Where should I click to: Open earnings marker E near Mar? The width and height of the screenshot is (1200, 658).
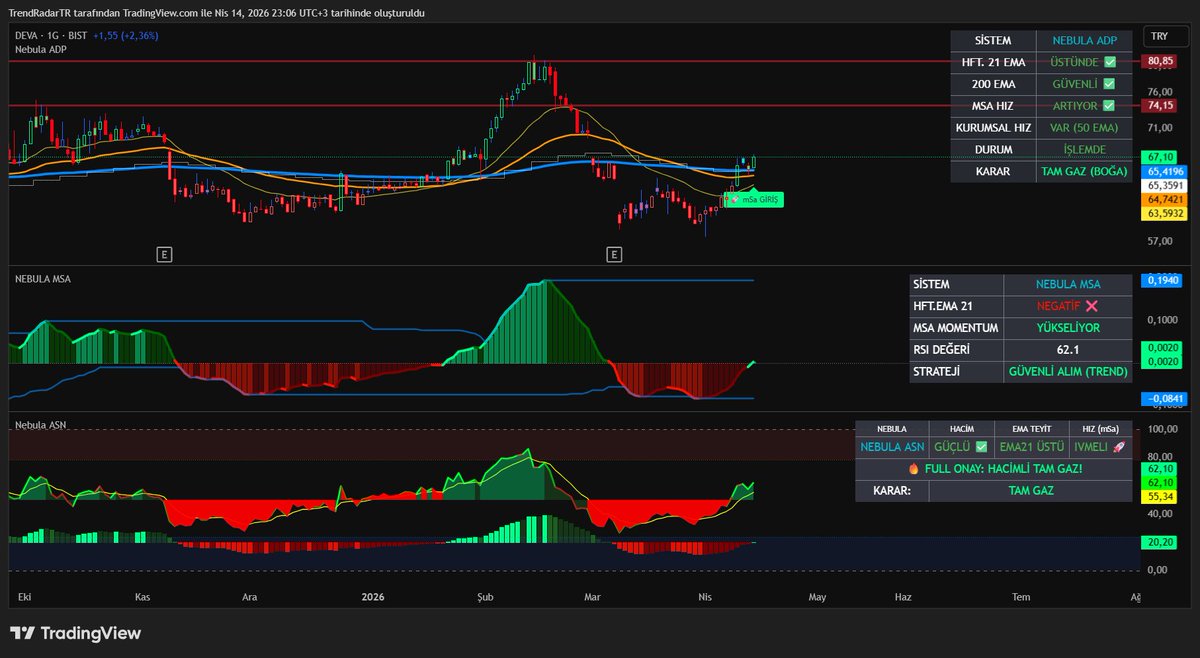click(x=613, y=255)
